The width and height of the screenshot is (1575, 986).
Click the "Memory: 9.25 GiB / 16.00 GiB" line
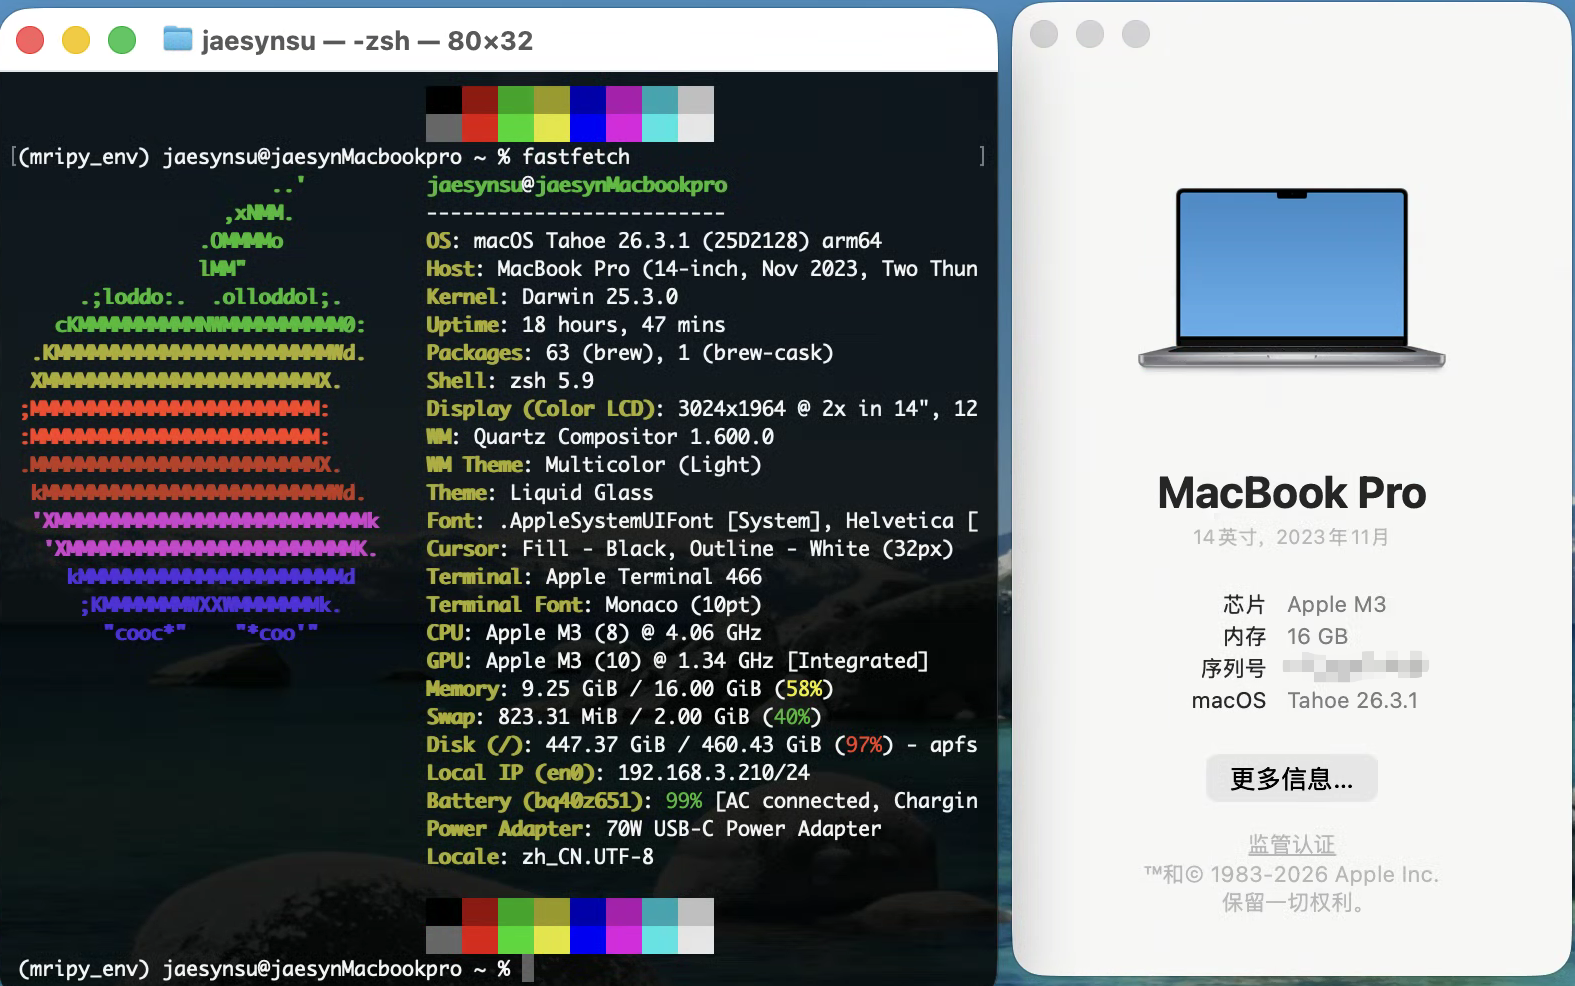[x=630, y=689]
